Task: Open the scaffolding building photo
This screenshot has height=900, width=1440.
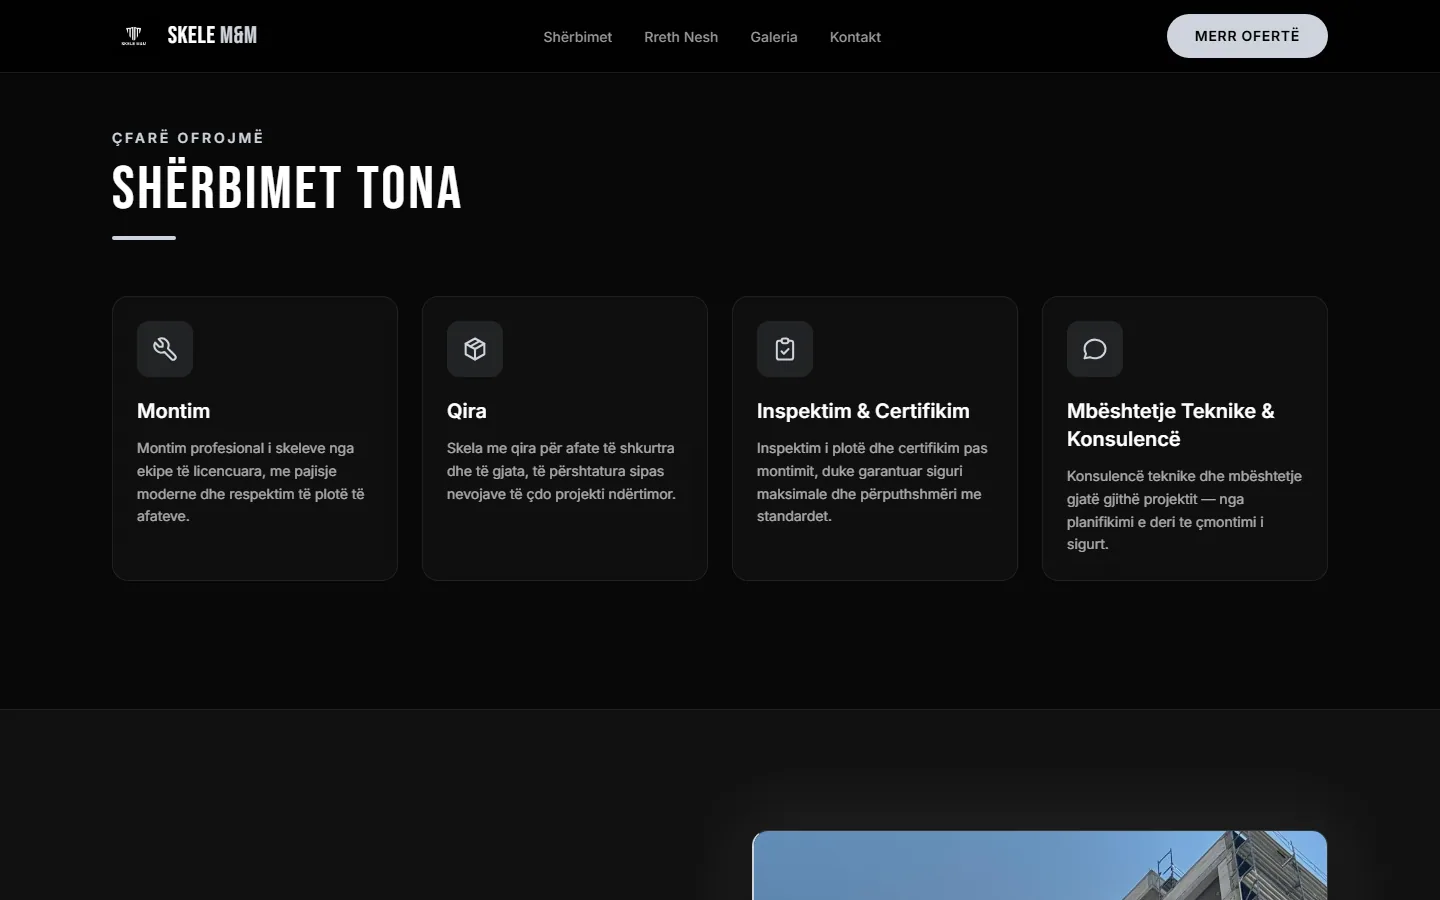Action: pos(1040,866)
